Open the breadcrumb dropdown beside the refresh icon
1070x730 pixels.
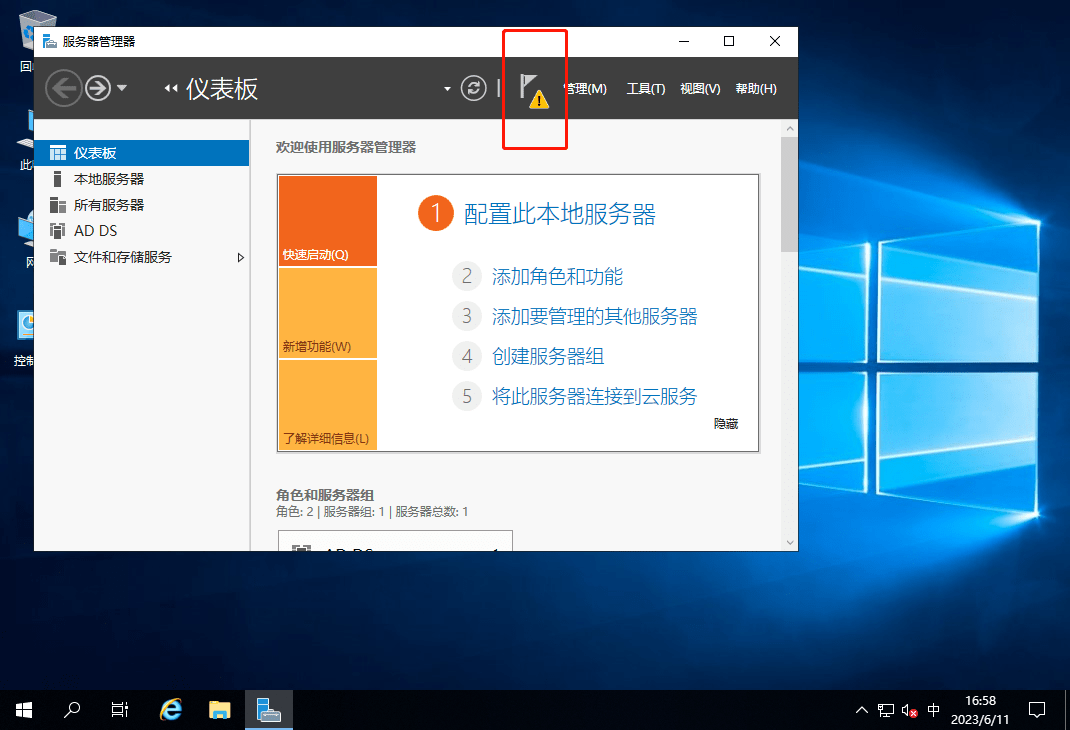coord(447,89)
